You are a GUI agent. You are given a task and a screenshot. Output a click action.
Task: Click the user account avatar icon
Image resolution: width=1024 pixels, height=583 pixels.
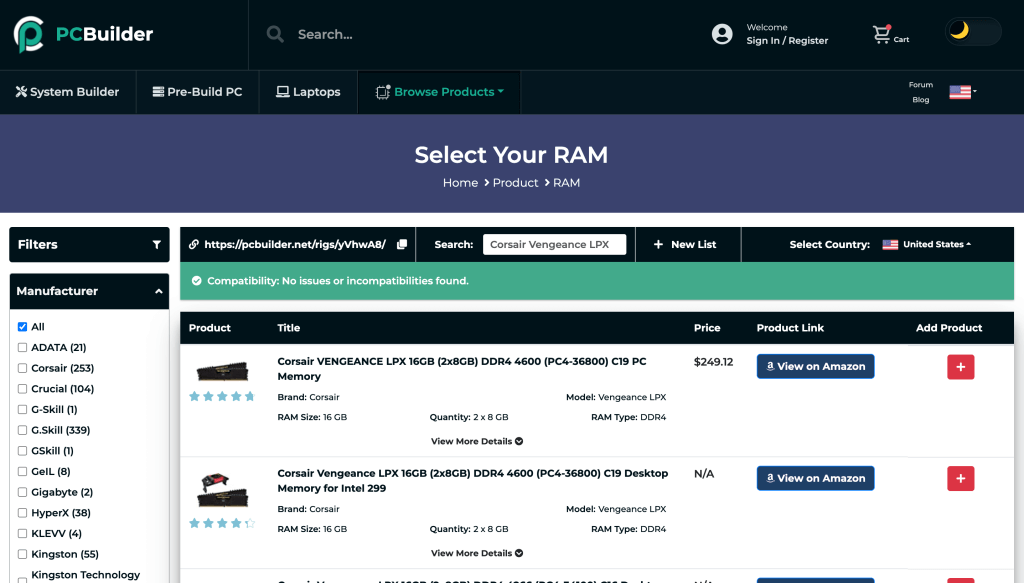[722, 34]
